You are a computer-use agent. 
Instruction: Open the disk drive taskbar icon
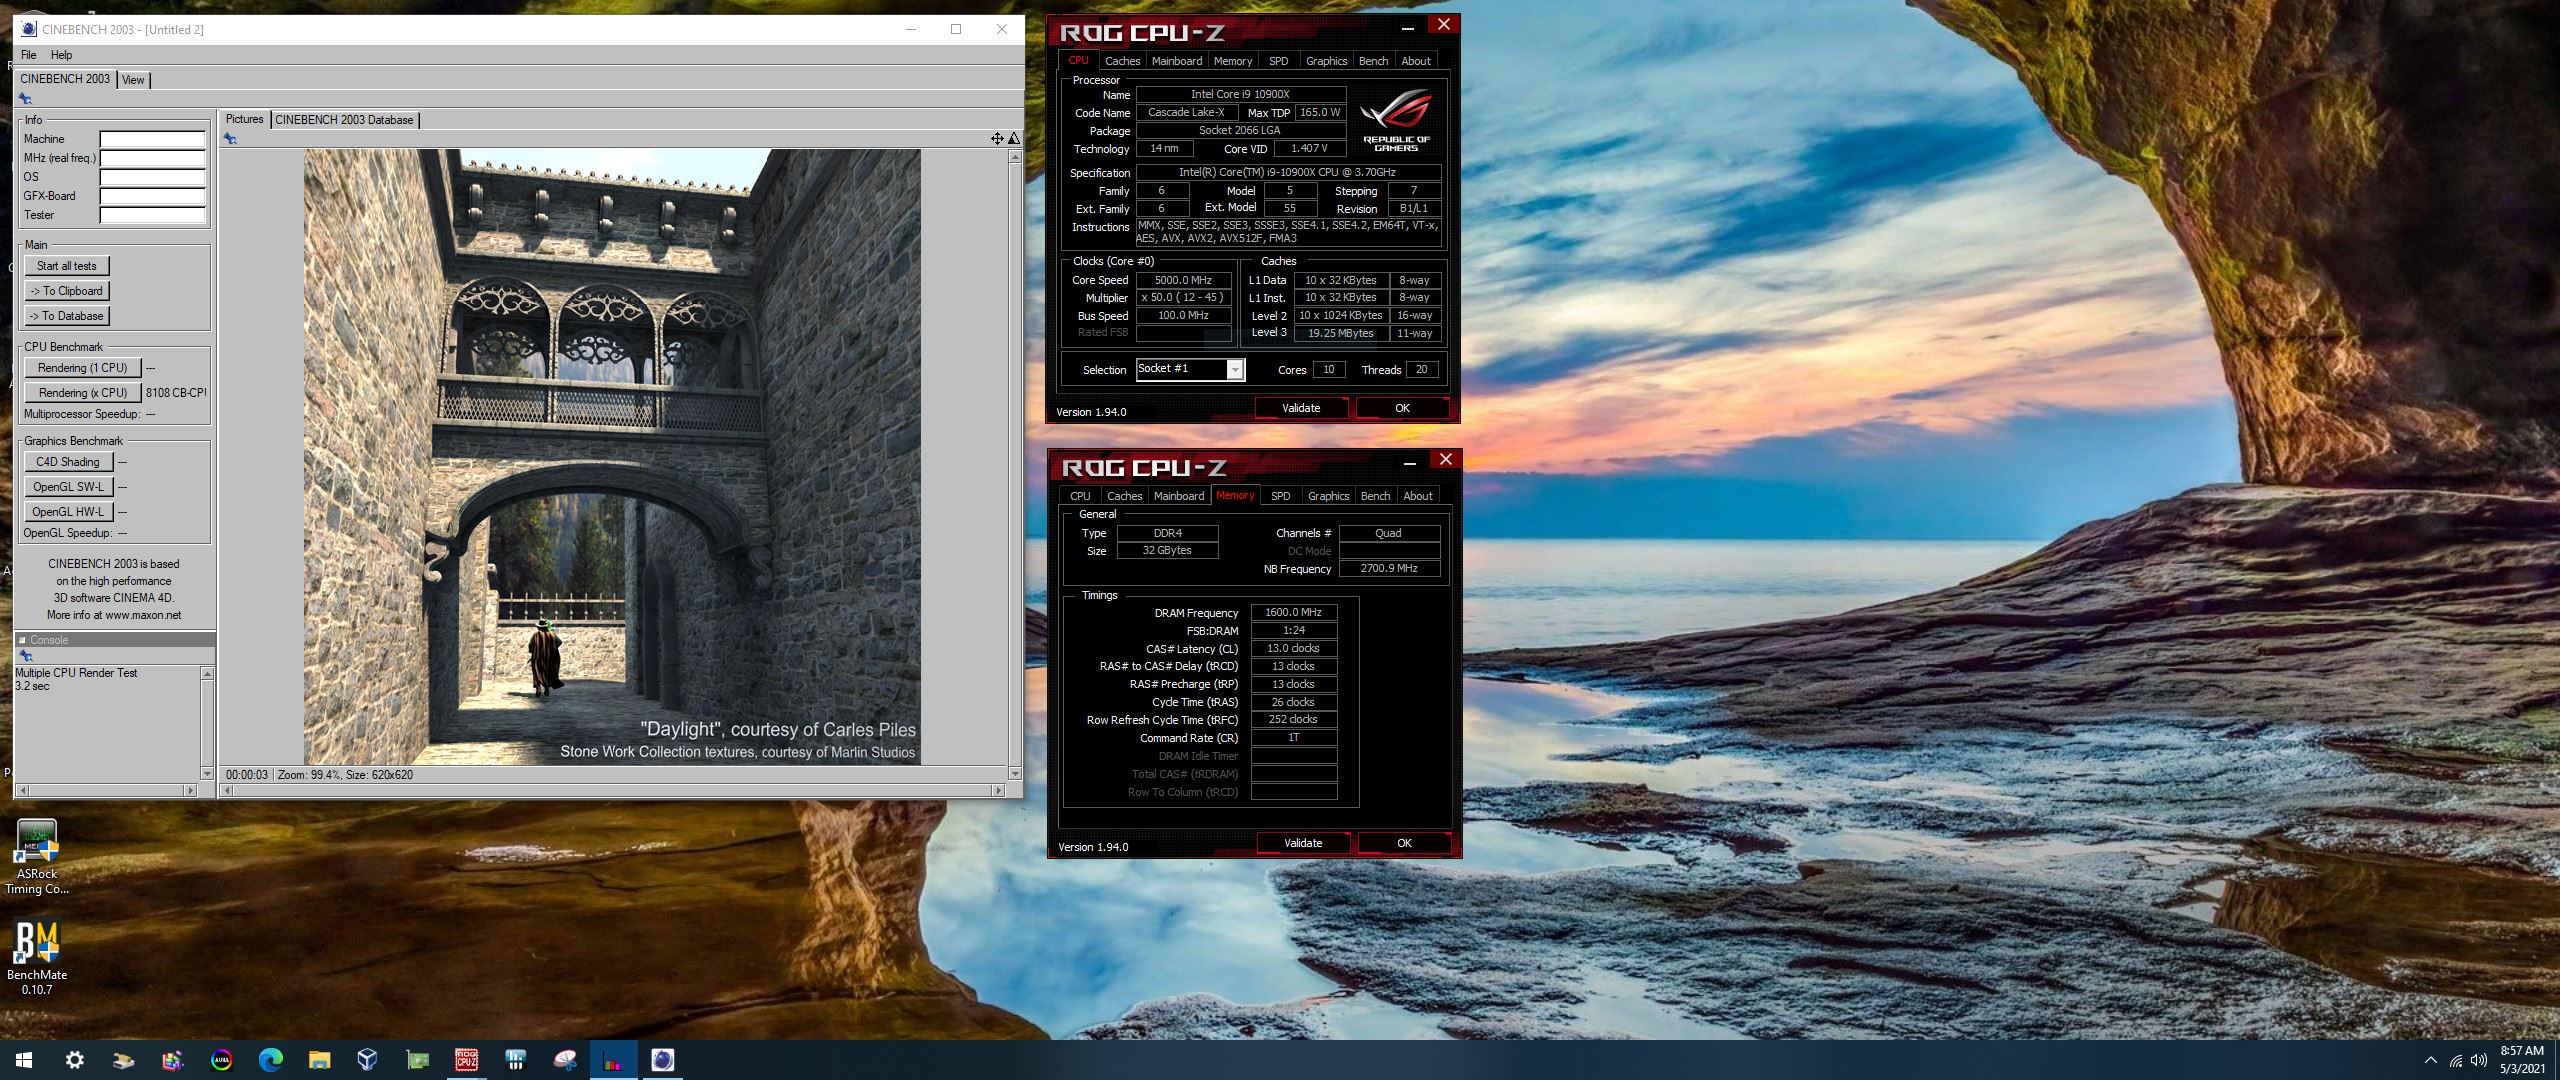click(123, 1060)
